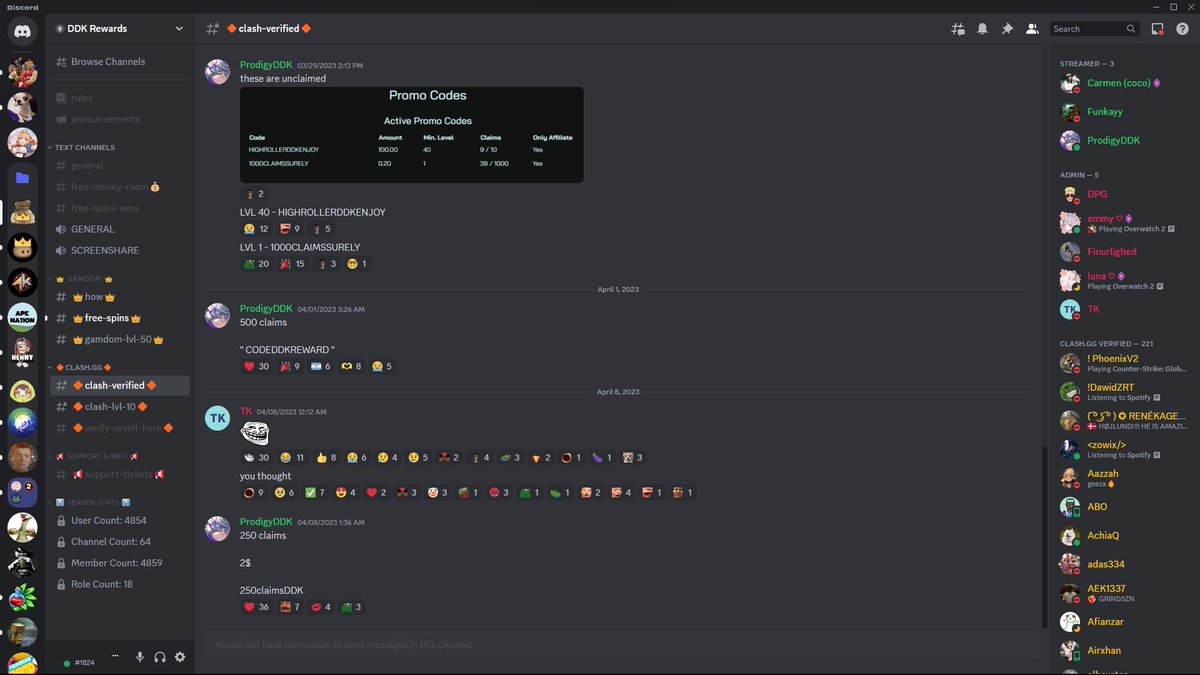Open the Ape Nation server icon

click(22, 318)
